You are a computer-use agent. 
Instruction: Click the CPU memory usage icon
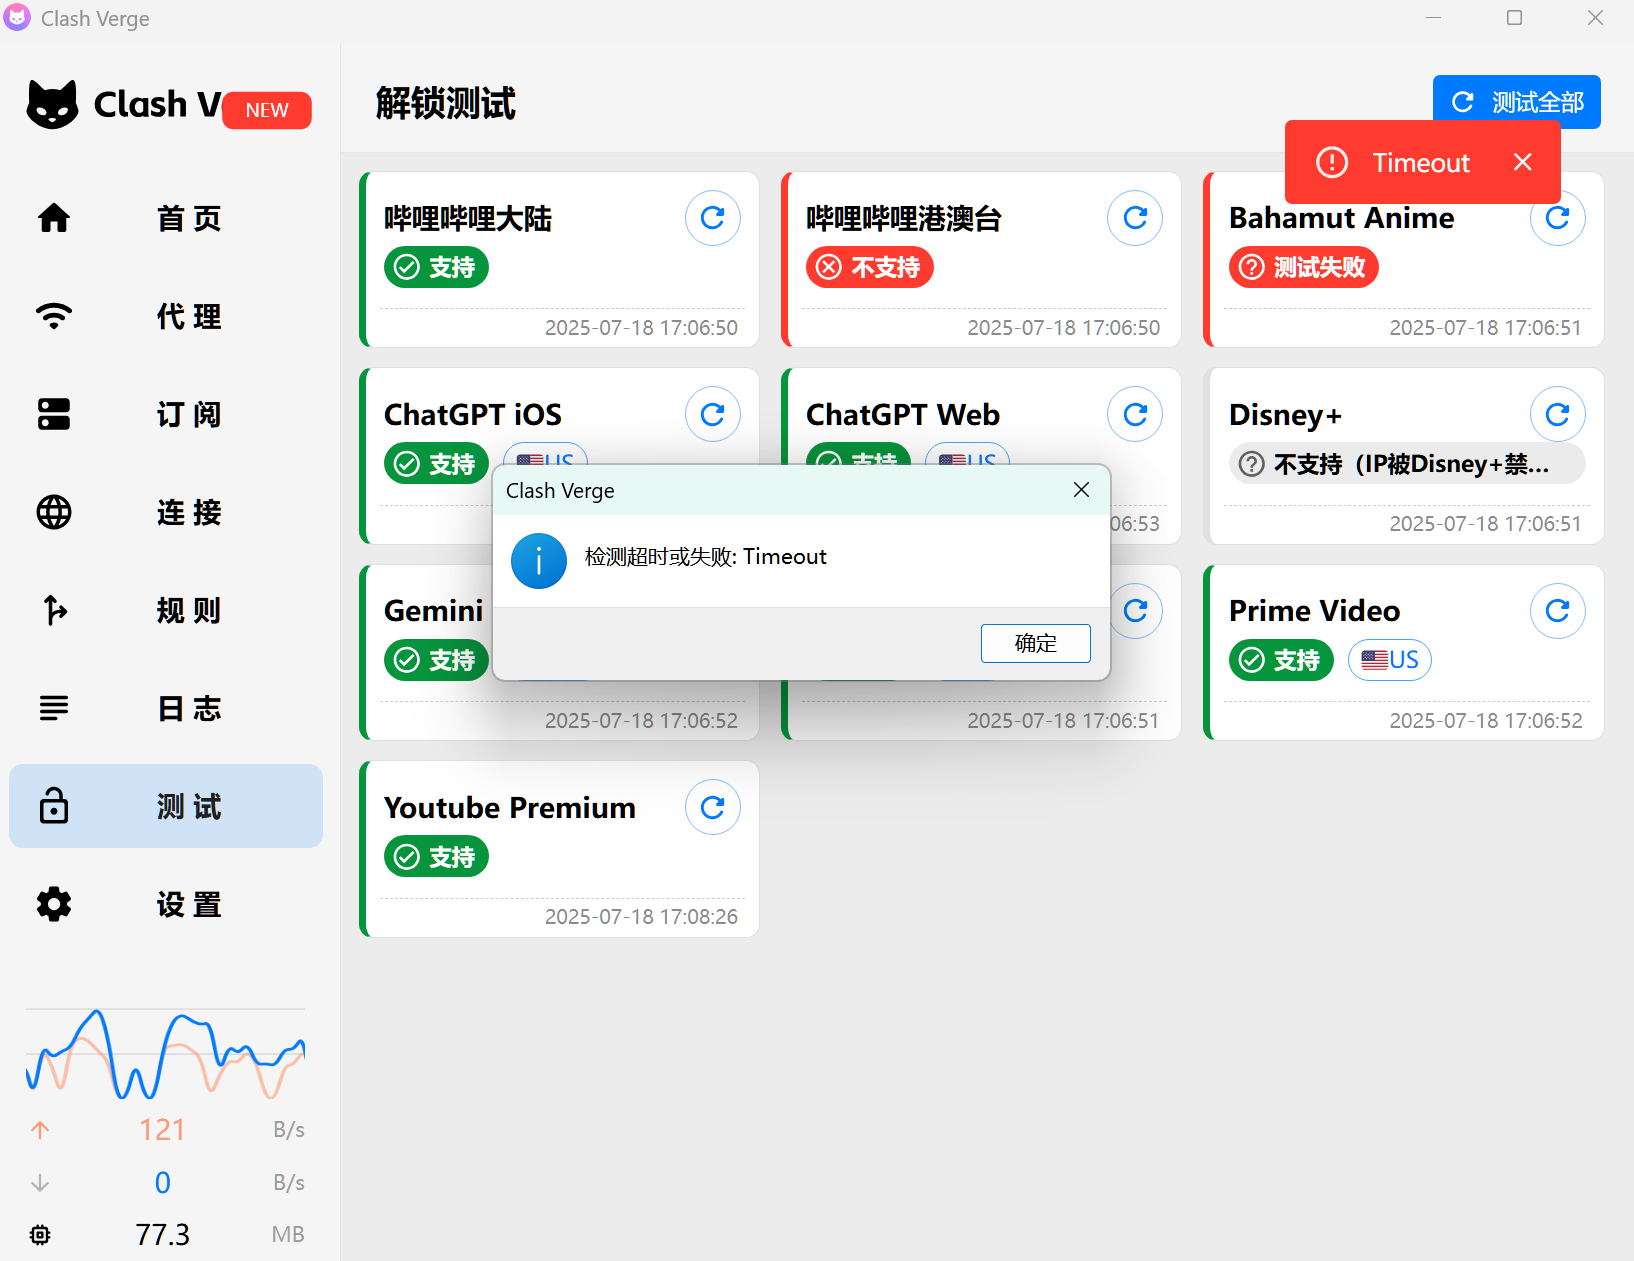[x=40, y=1234]
